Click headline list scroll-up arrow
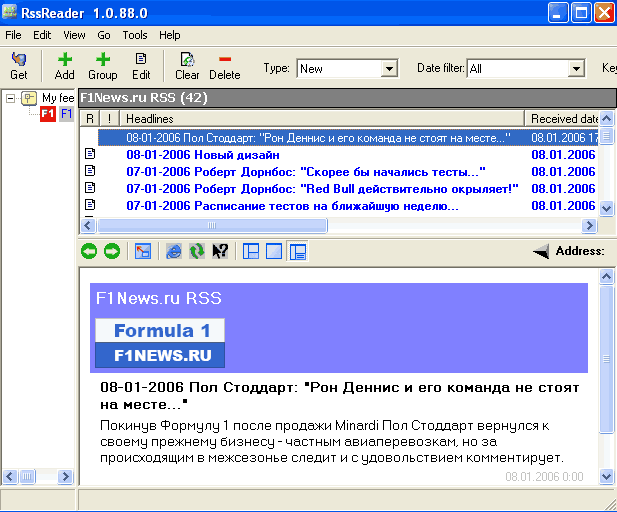 (x=606, y=118)
